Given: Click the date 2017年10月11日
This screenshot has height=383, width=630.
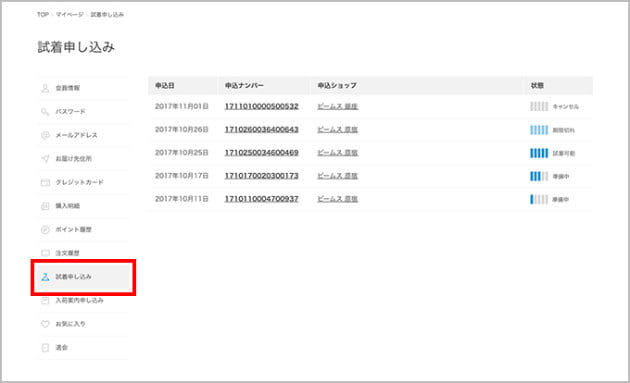Looking at the screenshot, I should pos(182,199).
